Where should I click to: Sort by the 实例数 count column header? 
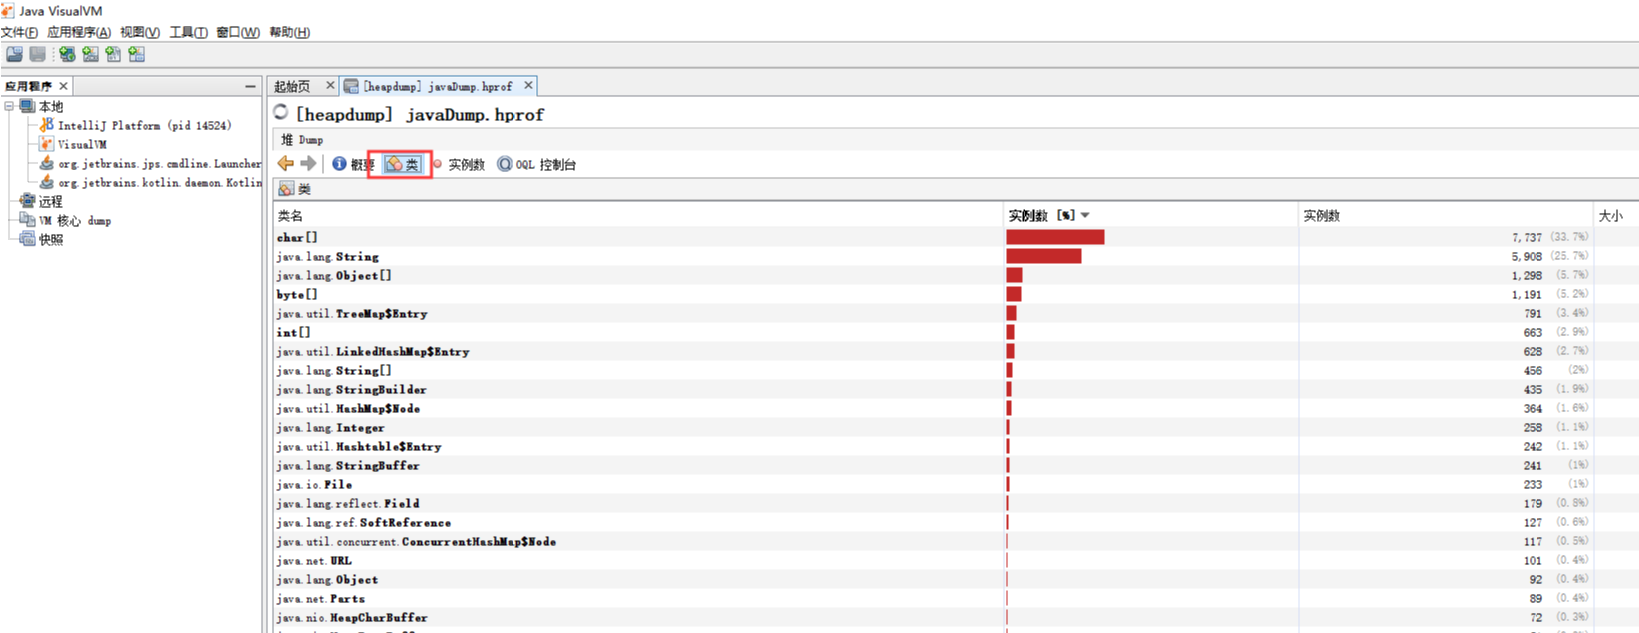pyautogui.click(x=1445, y=215)
